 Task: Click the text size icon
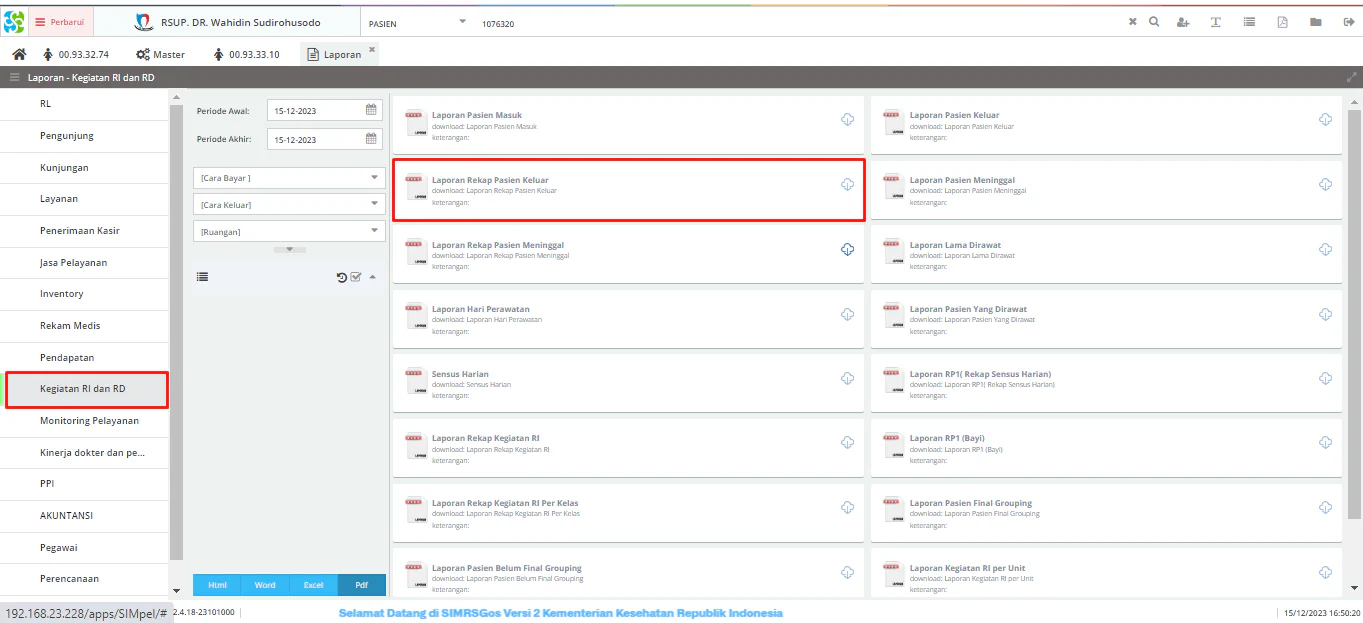tap(1216, 22)
